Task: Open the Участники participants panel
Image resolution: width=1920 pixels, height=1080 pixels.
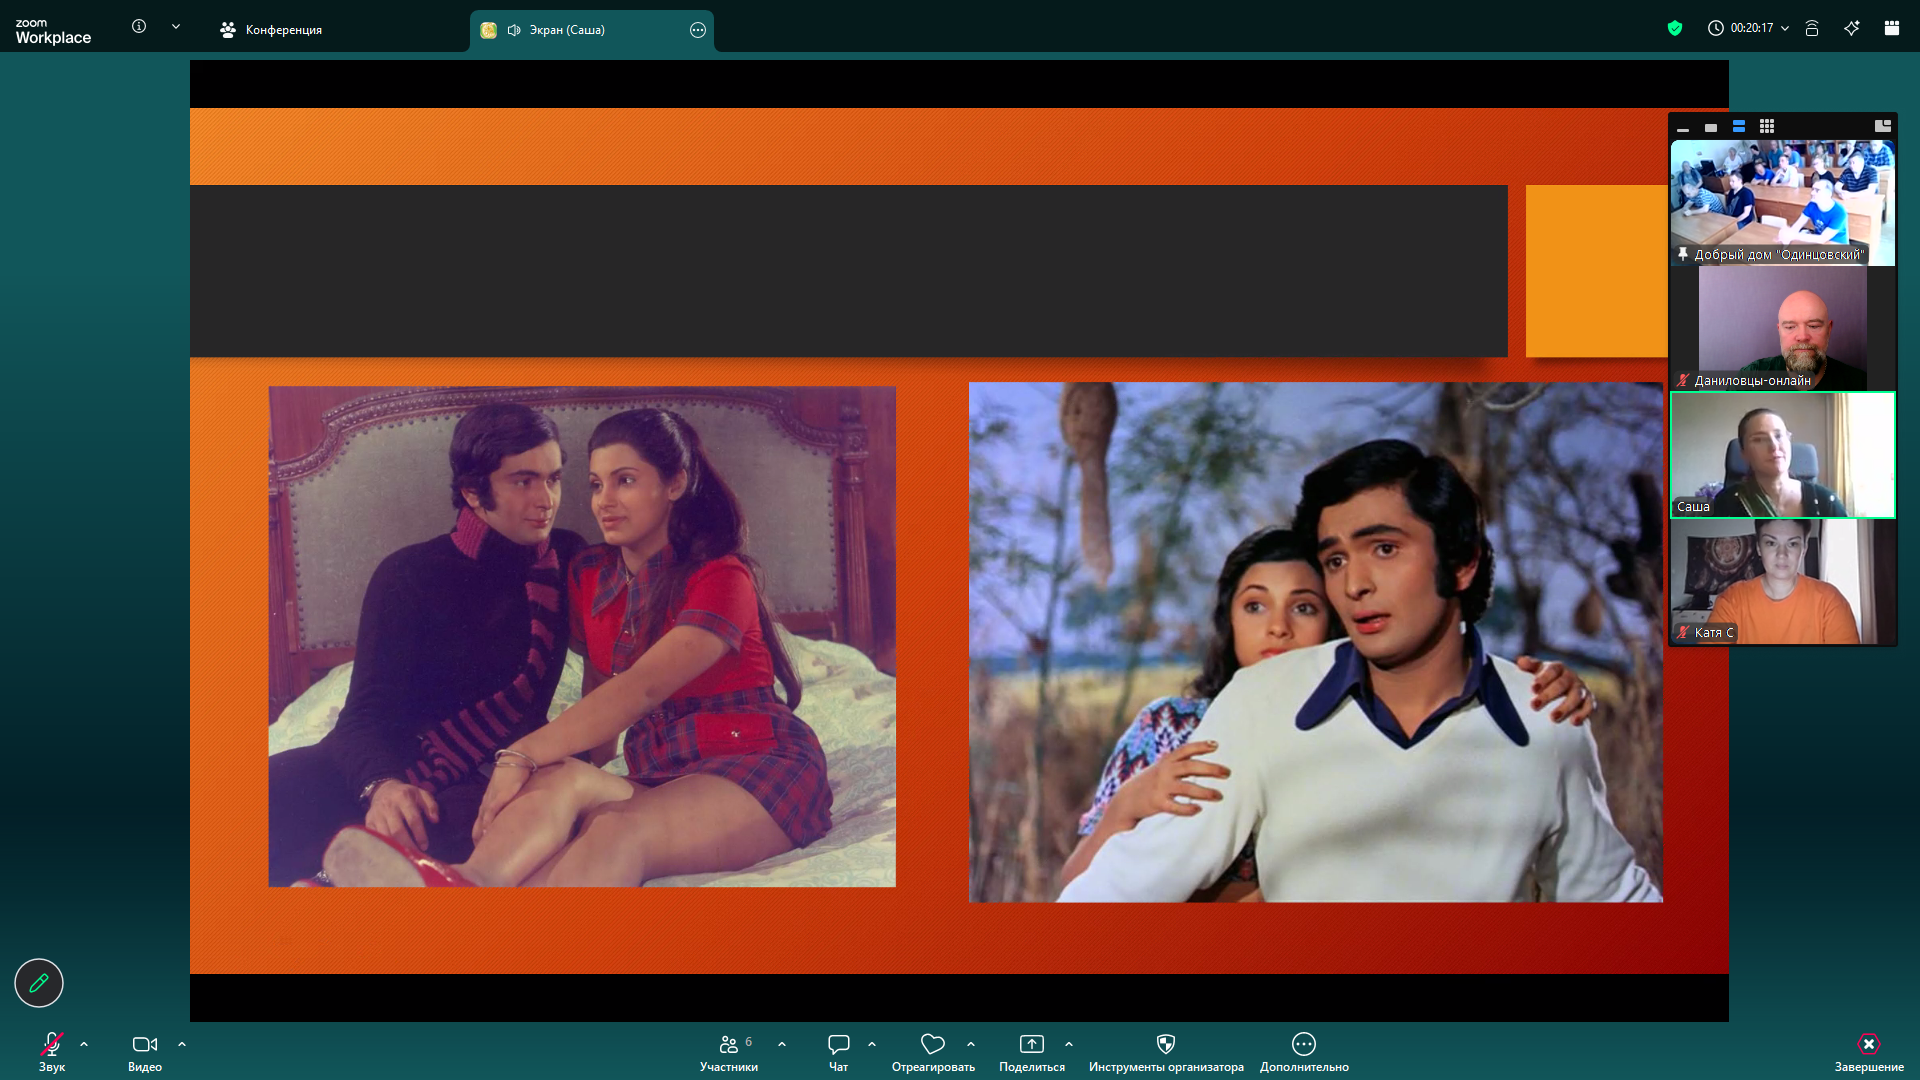Action: coord(729,1052)
